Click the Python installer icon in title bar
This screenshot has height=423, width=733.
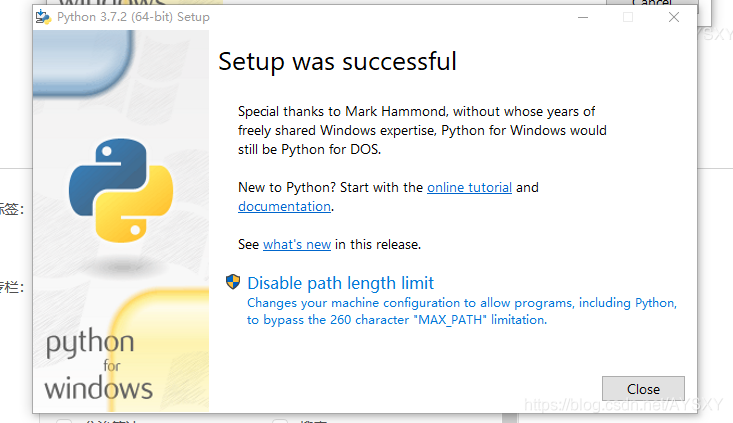click(43, 17)
